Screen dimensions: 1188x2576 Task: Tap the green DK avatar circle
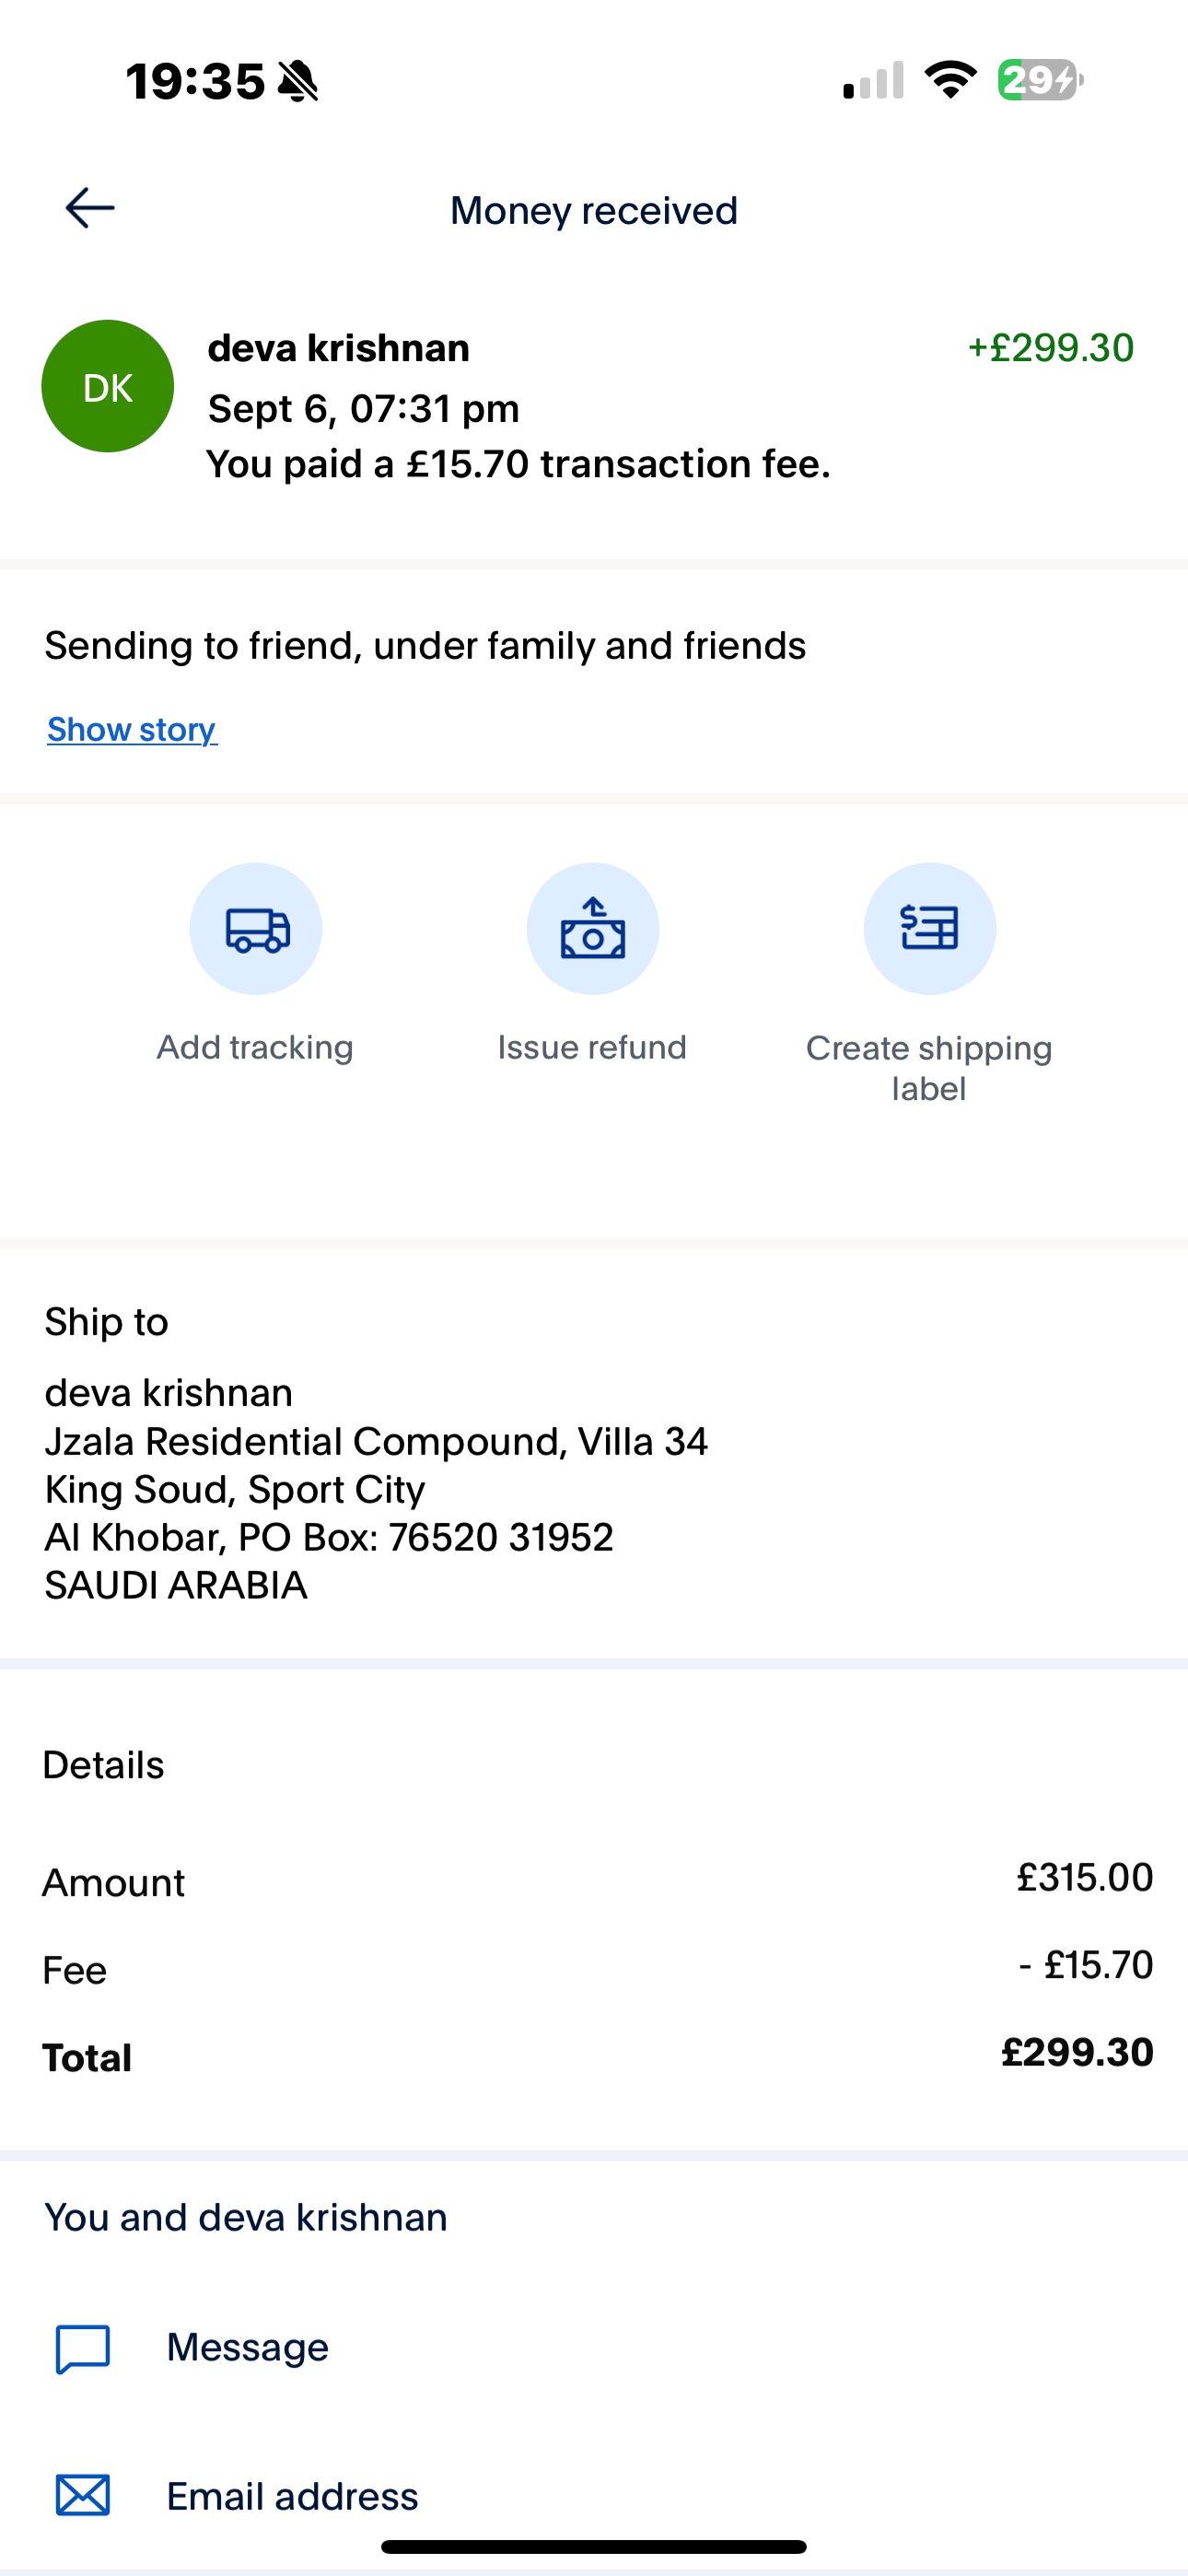(108, 386)
